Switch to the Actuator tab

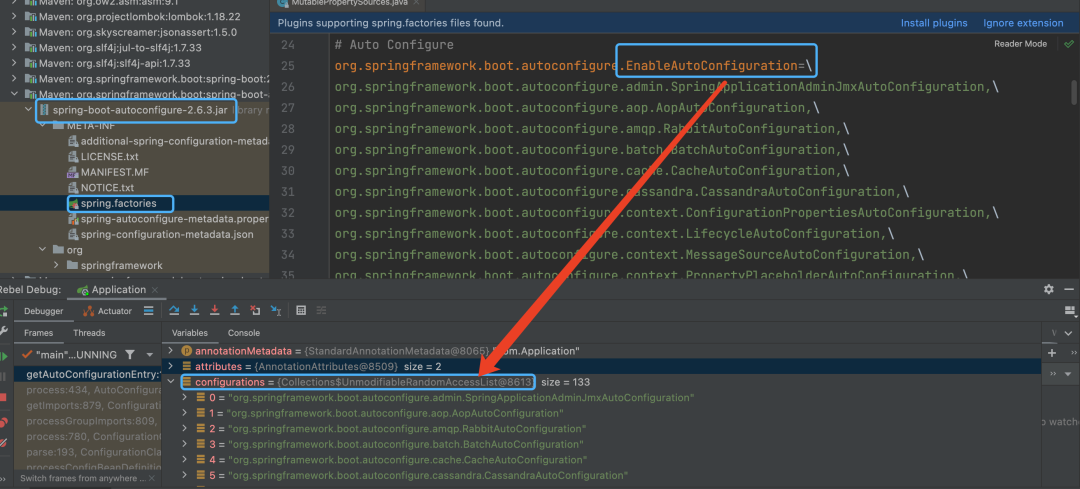click(108, 311)
